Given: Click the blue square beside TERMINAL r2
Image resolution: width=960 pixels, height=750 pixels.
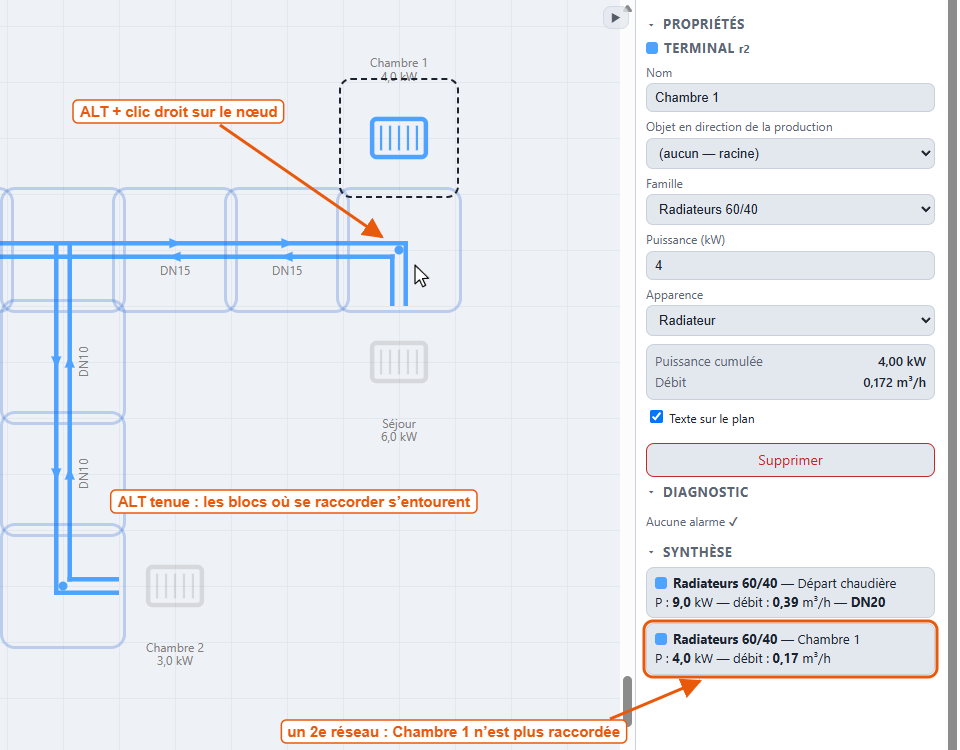Looking at the screenshot, I should (652, 48).
